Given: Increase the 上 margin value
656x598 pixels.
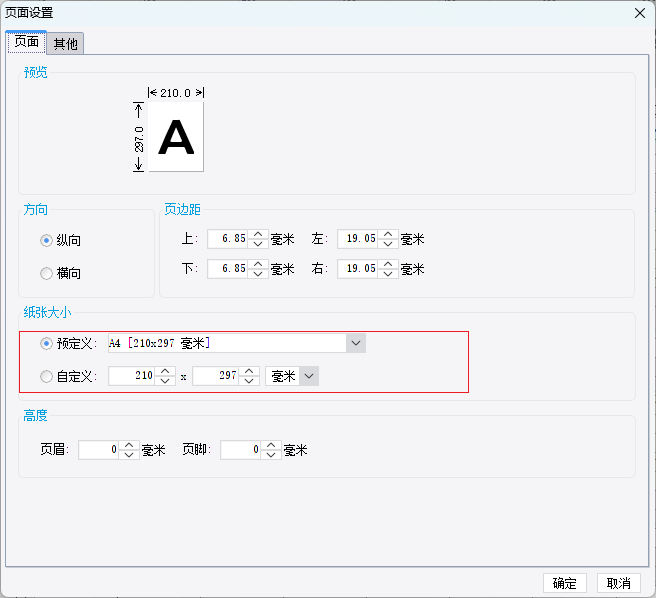Looking at the screenshot, I should pyautogui.click(x=258, y=234).
